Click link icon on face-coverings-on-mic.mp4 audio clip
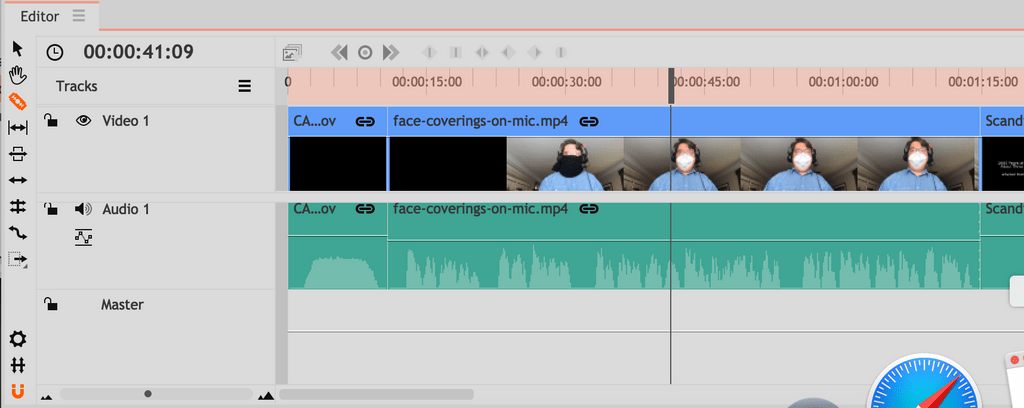The image size is (1024, 408). [589, 210]
